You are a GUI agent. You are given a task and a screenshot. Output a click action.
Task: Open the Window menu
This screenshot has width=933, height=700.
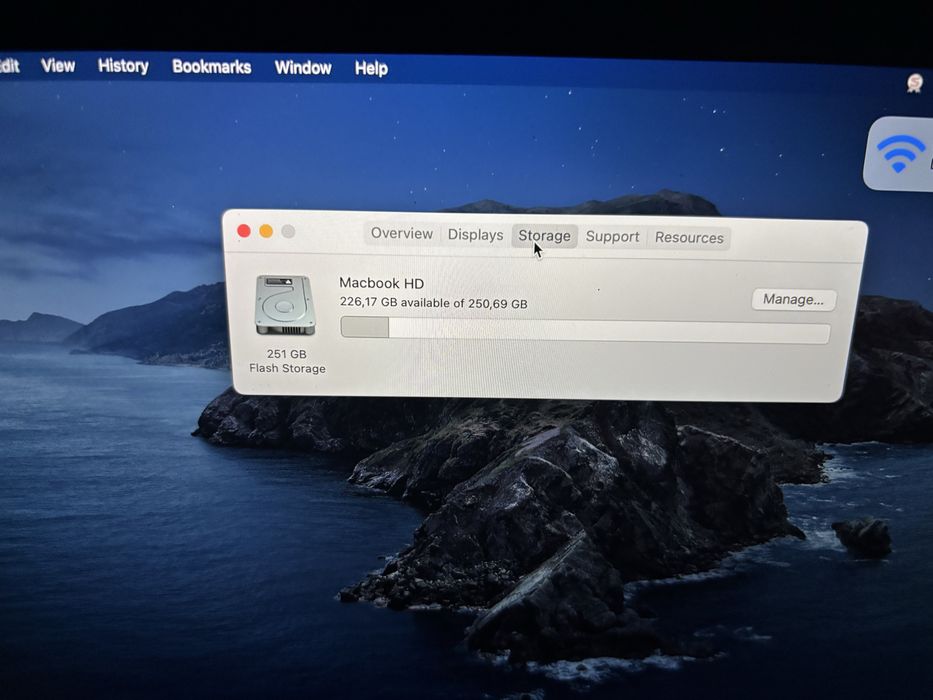pyautogui.click(x=303, y=68)
